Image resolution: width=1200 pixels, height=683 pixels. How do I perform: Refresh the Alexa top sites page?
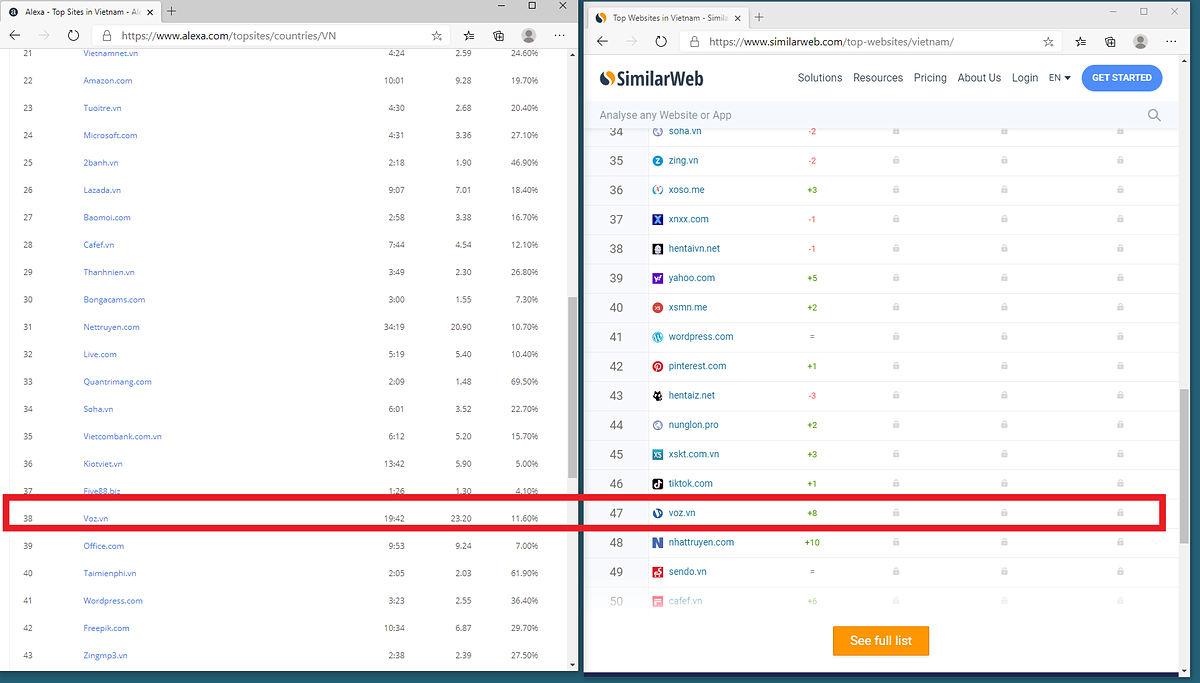pyautogui.click(x=73, y=35)
